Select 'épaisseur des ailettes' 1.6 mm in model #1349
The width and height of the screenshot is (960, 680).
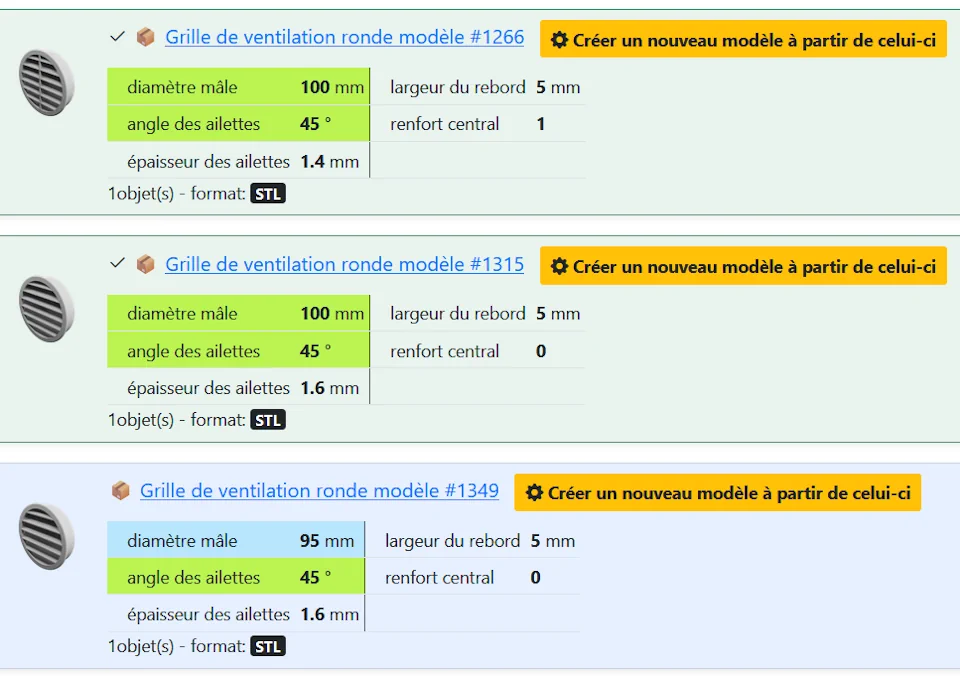click(236, 614)
